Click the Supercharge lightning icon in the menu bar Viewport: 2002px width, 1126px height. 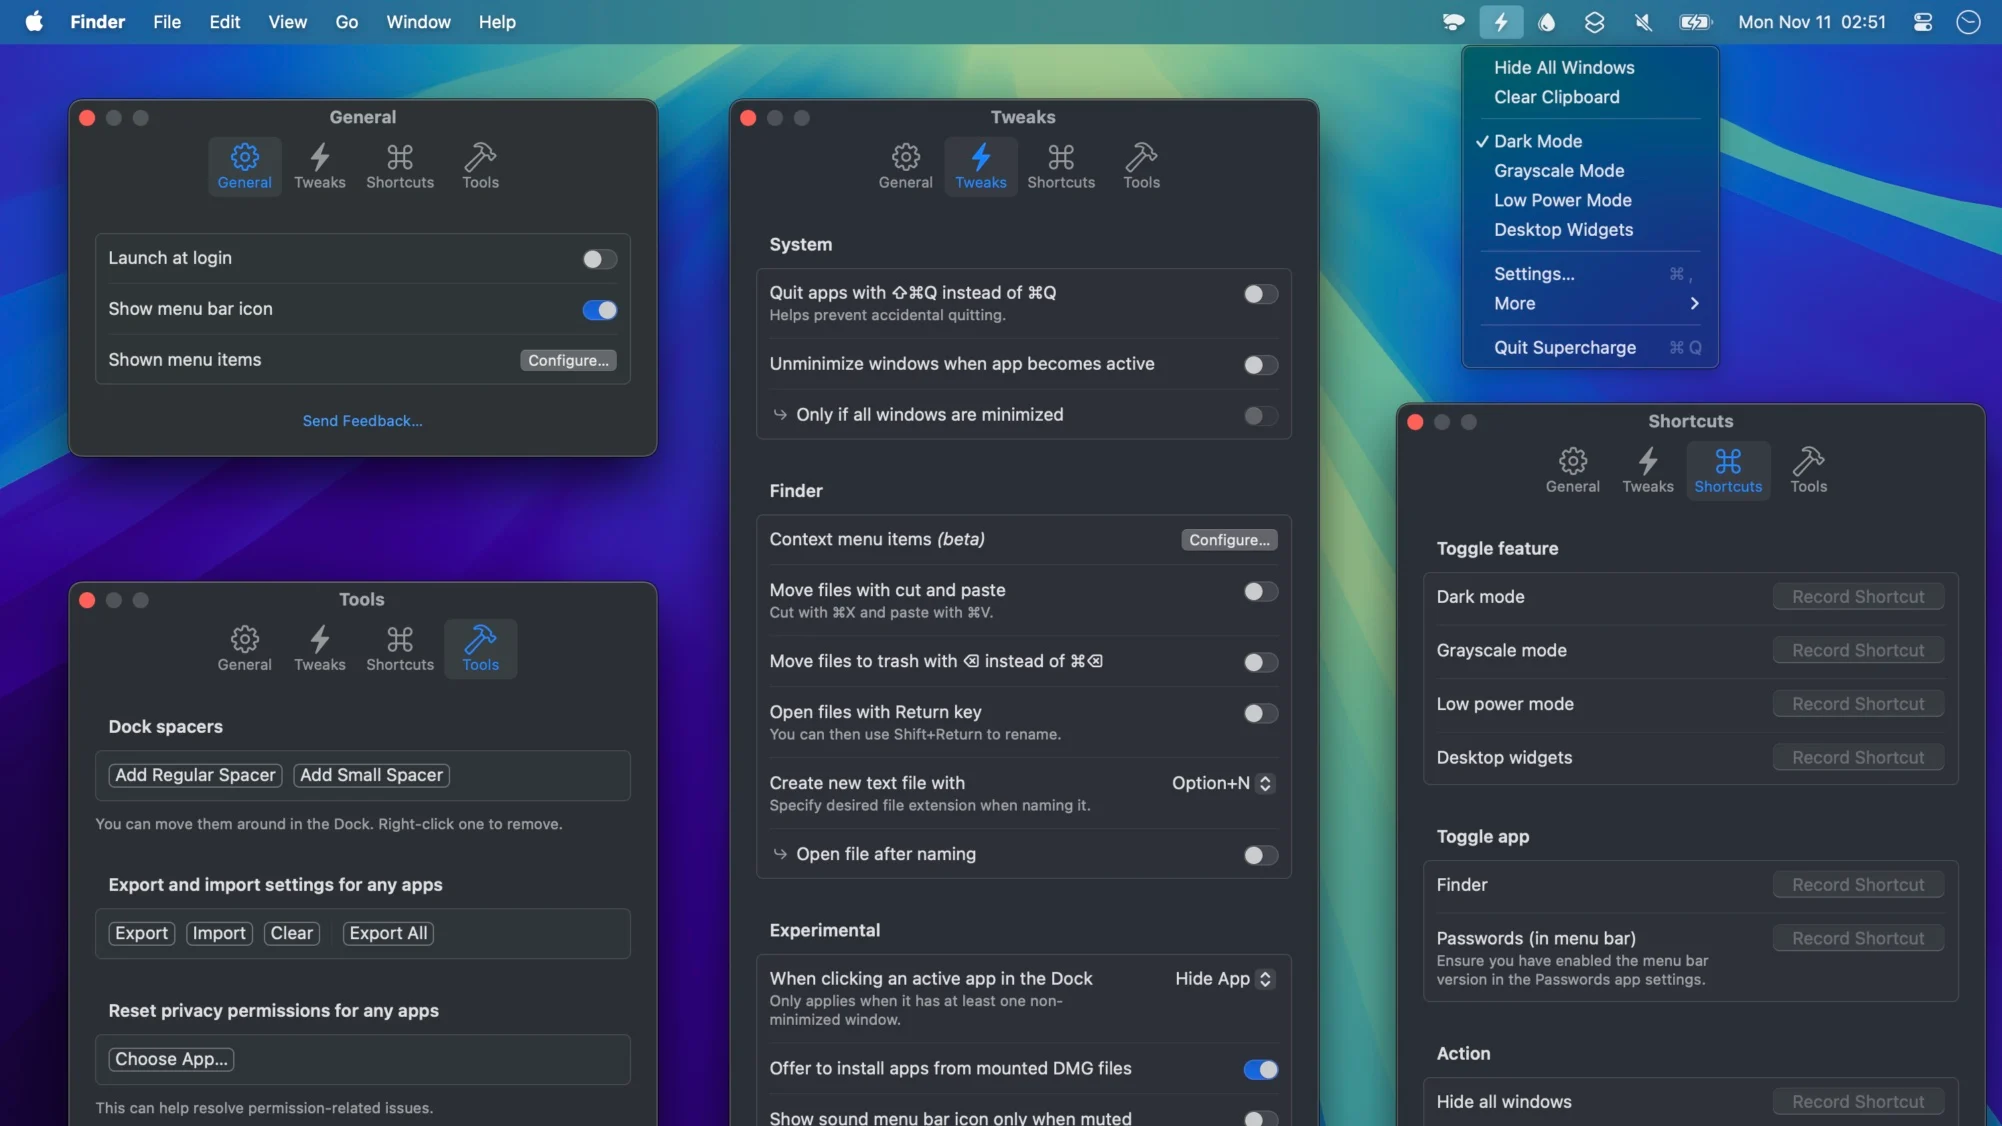pos(1501,21)
